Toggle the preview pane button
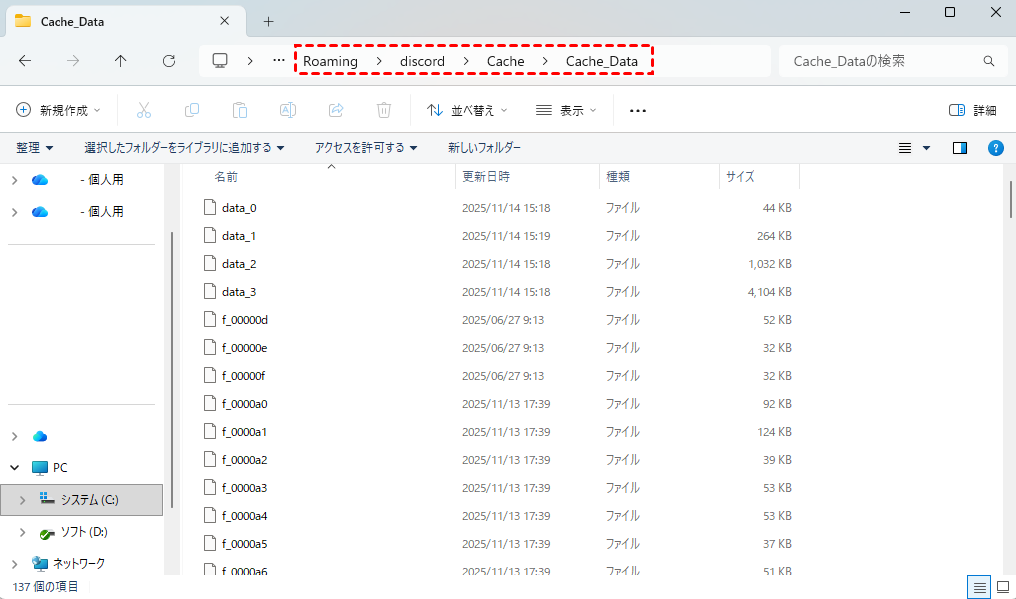 (960, 148)
